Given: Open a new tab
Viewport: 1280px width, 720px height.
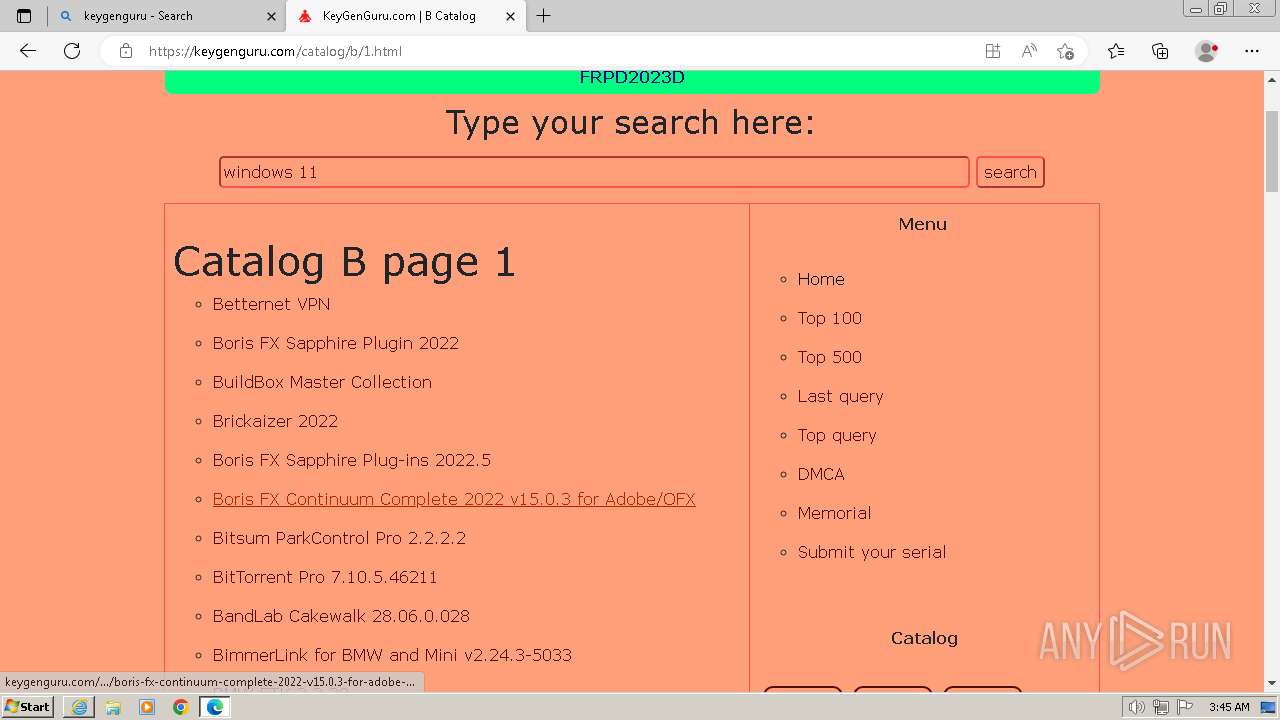Looking at the screenshot, I should tap(543, 16).
